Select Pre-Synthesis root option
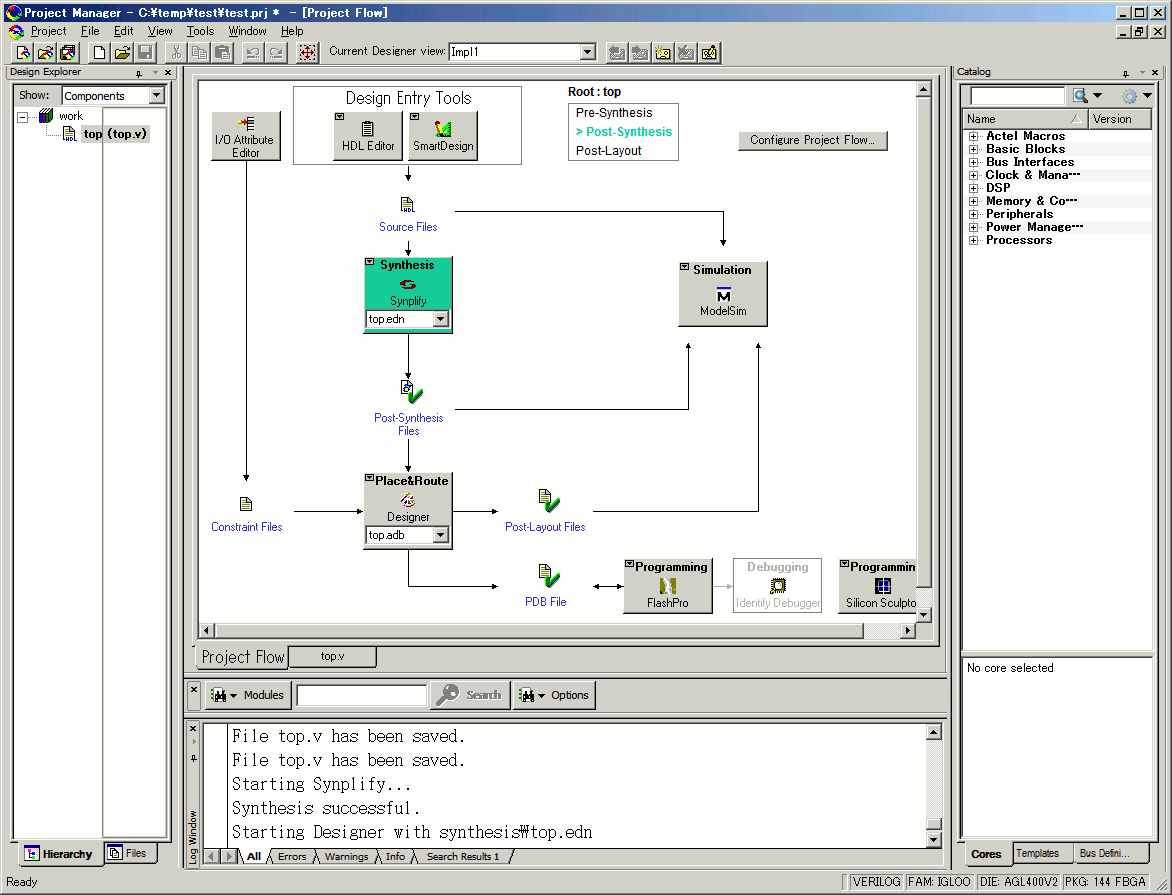The image size is (1172, 895). click(614, 113)
